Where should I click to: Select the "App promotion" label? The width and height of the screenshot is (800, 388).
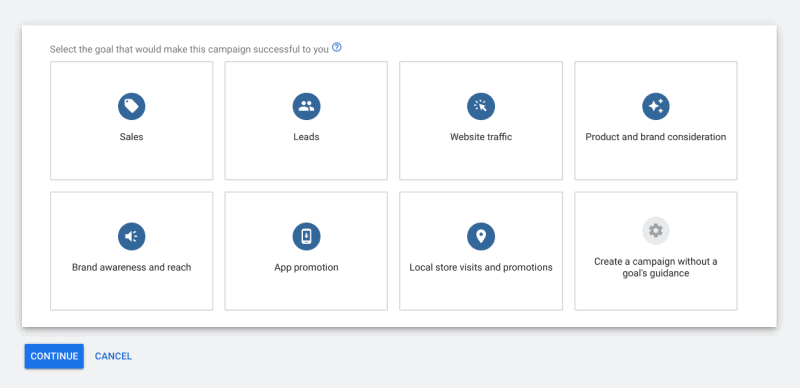pyautogui.click(x=306, y=268)
